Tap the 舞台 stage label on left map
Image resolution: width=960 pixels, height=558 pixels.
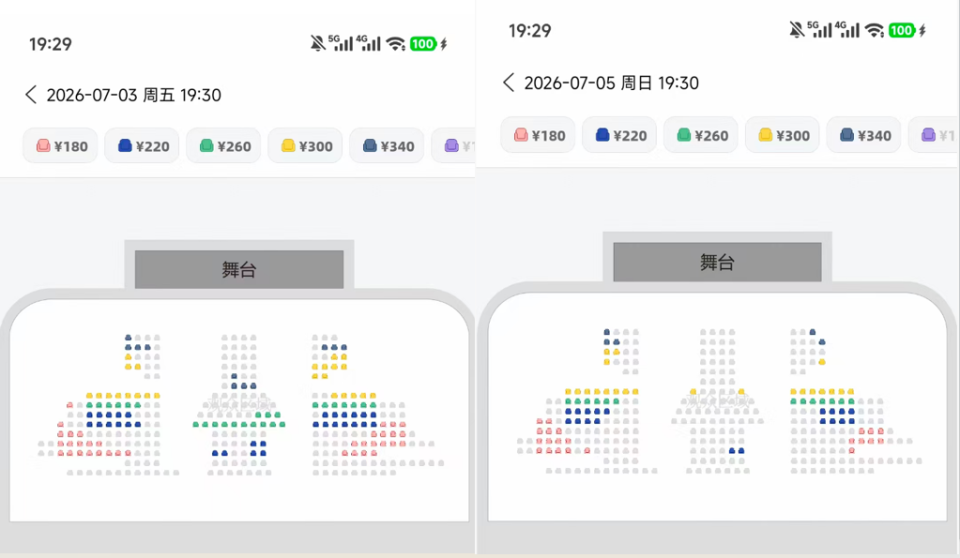click(x=239, y=270)
